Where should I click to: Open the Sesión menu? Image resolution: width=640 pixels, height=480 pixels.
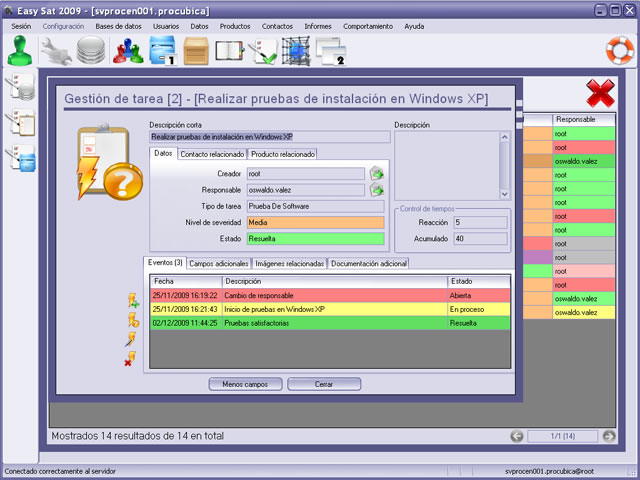(21, 27)
